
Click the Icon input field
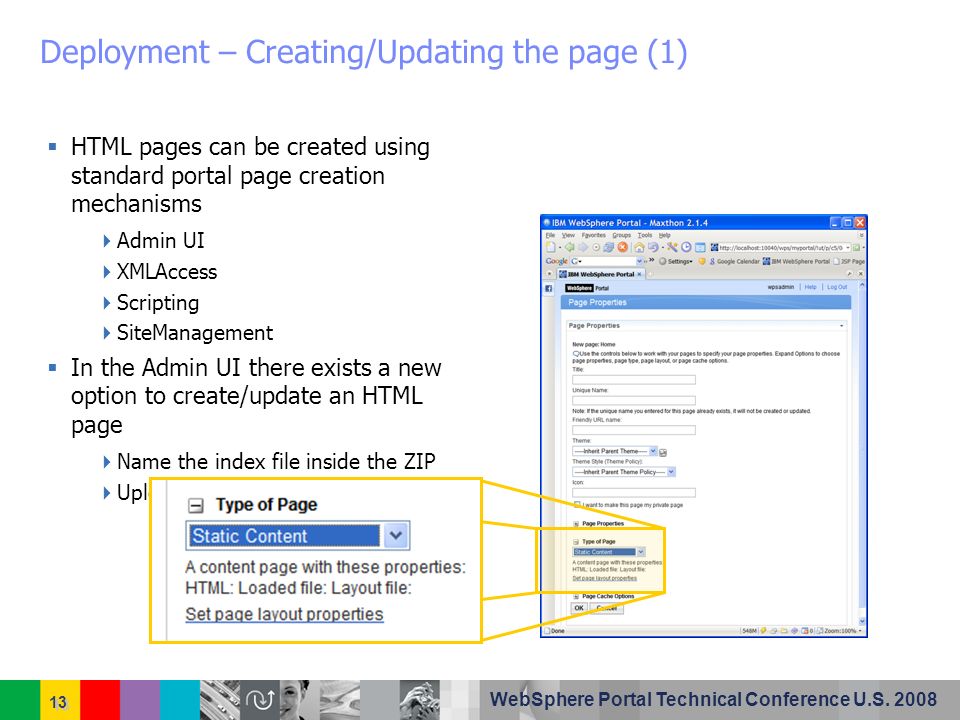tap(634, 493)
